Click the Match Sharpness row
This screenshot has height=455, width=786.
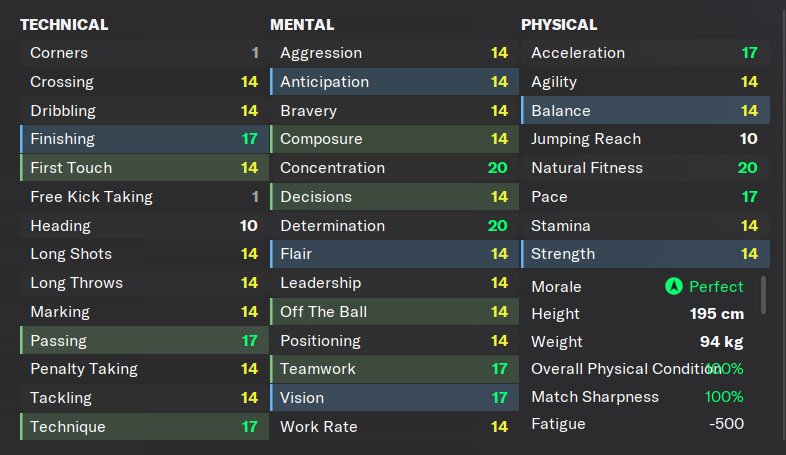tap(640, 397)
